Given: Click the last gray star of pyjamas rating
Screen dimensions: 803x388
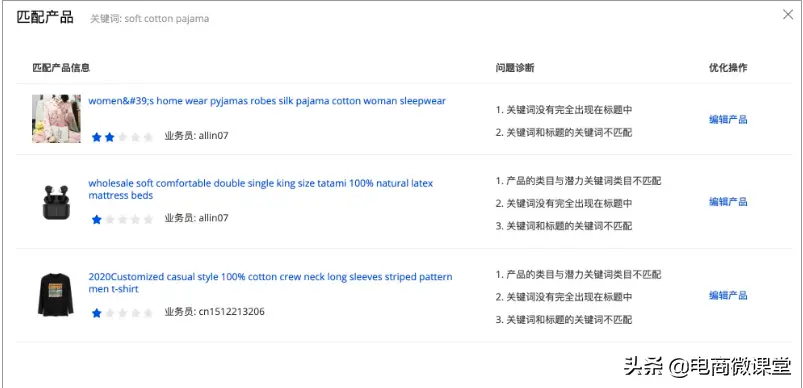Looking at the screenshot, I should pyautogui.click(x=149, y=137).
